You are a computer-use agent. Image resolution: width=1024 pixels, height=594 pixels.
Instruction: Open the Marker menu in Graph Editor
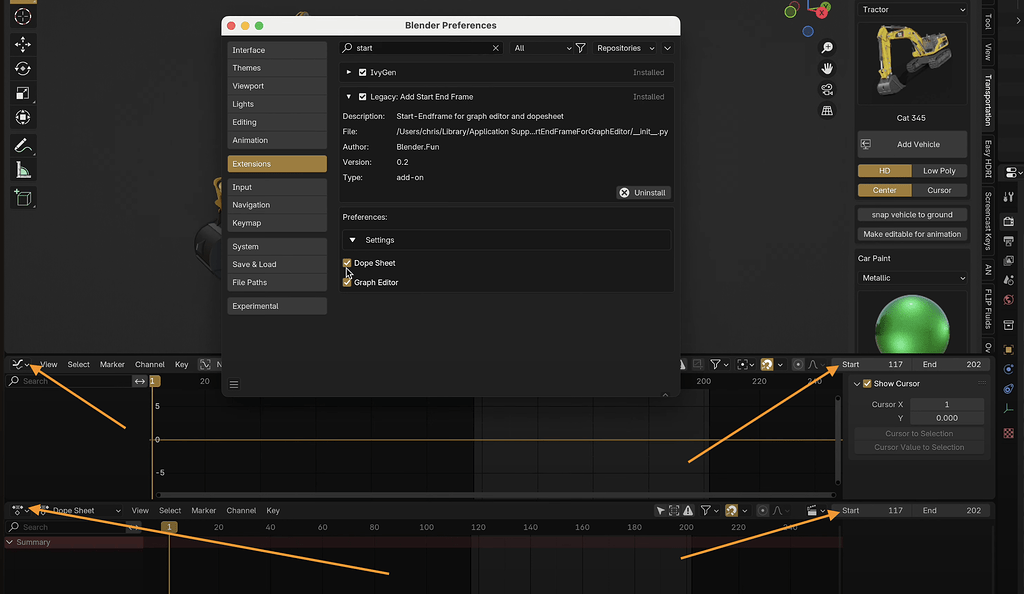tap(112, 364)
